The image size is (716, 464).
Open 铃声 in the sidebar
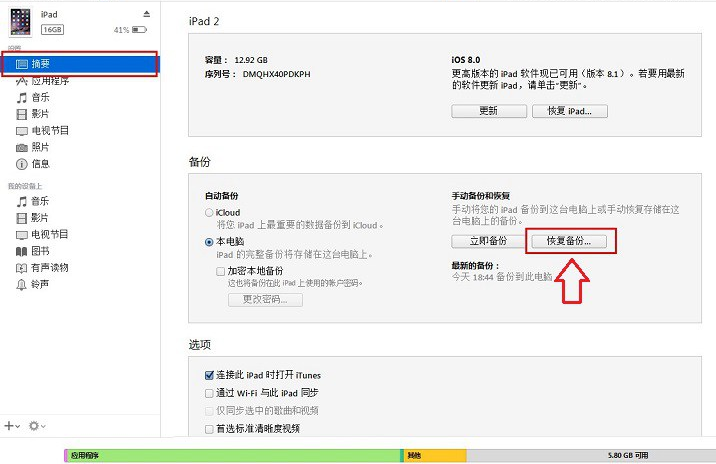point(40,284)
